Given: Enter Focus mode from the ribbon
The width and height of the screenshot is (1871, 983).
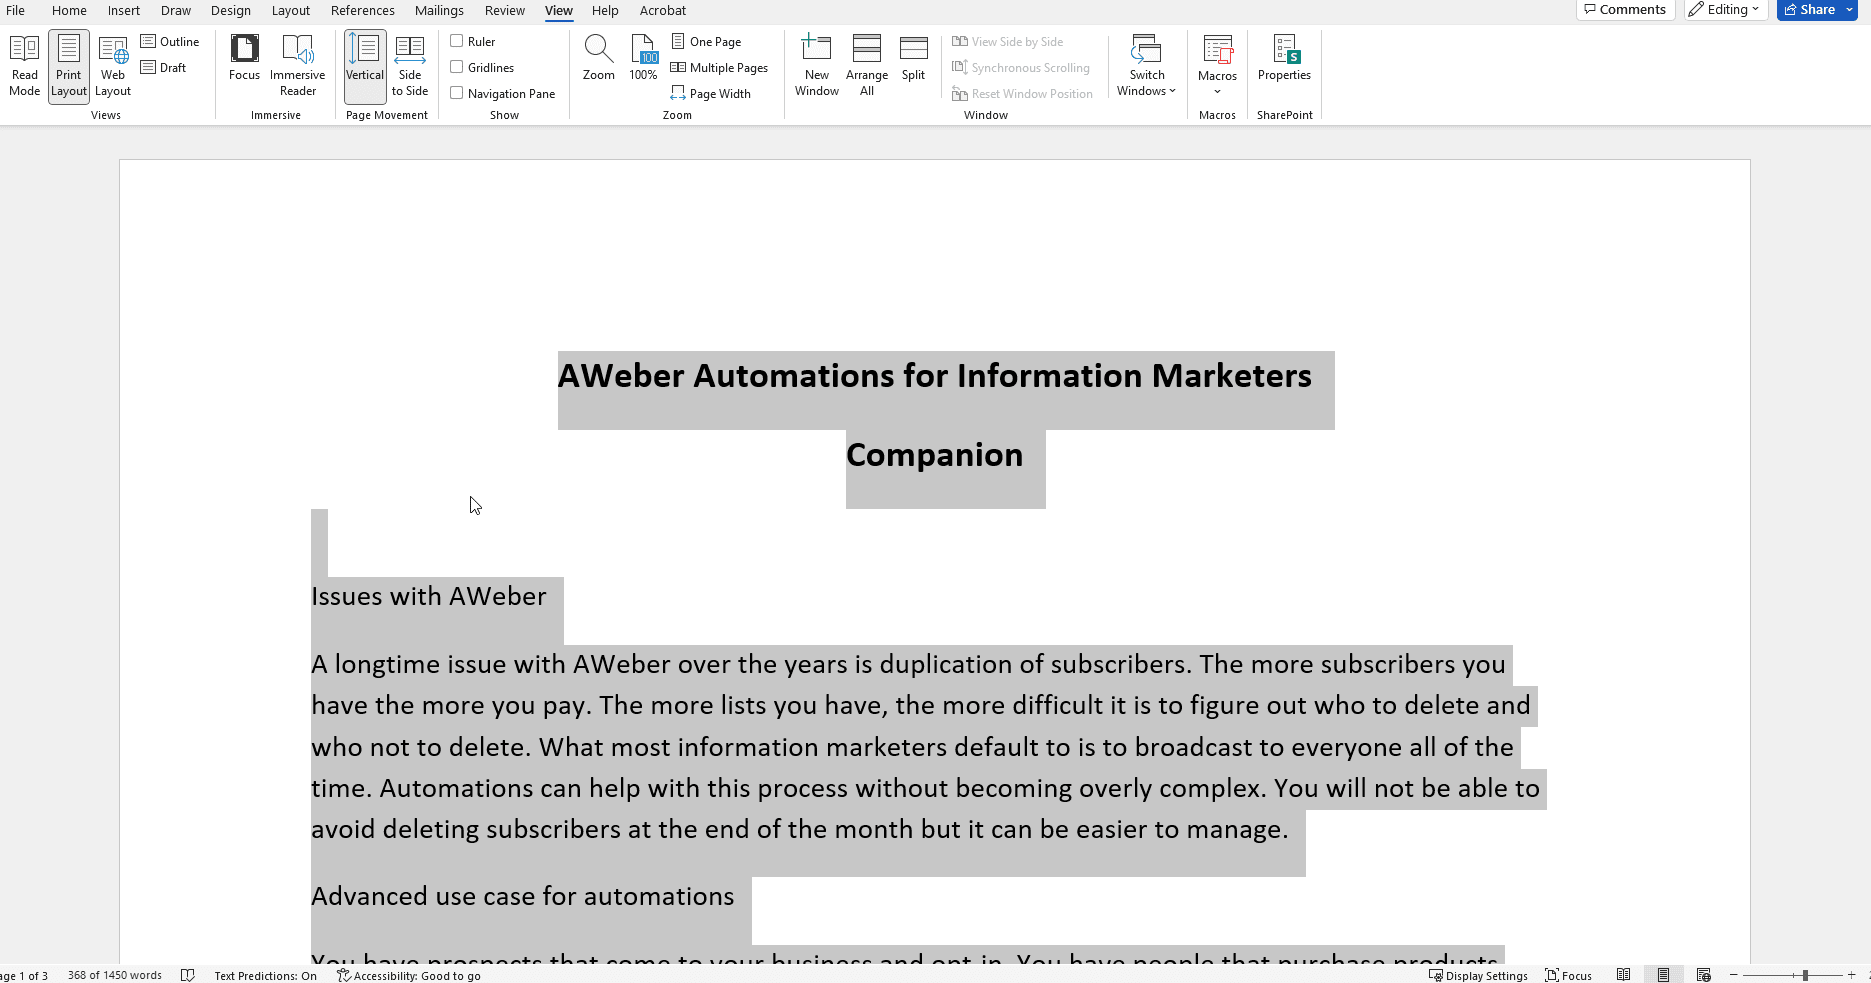Looking at the screenshot, I should (244, 58).
